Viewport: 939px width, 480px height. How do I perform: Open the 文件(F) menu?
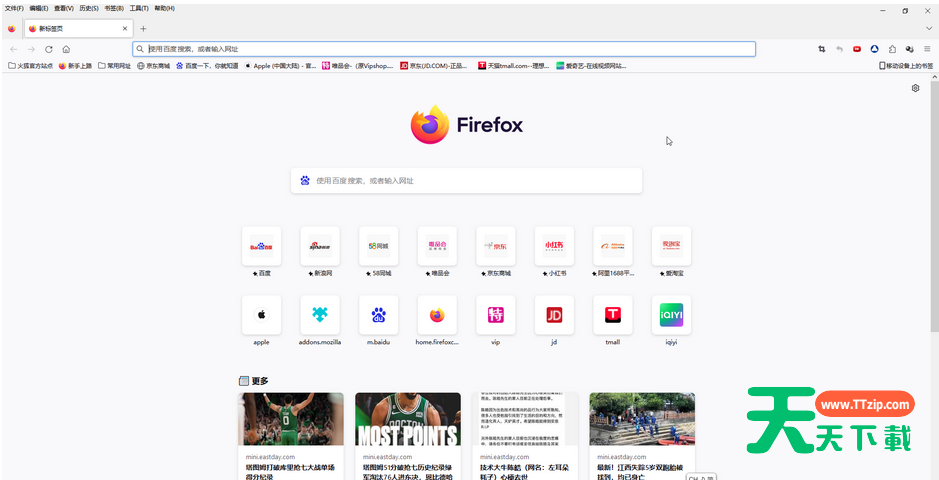(x=14, y=8)
